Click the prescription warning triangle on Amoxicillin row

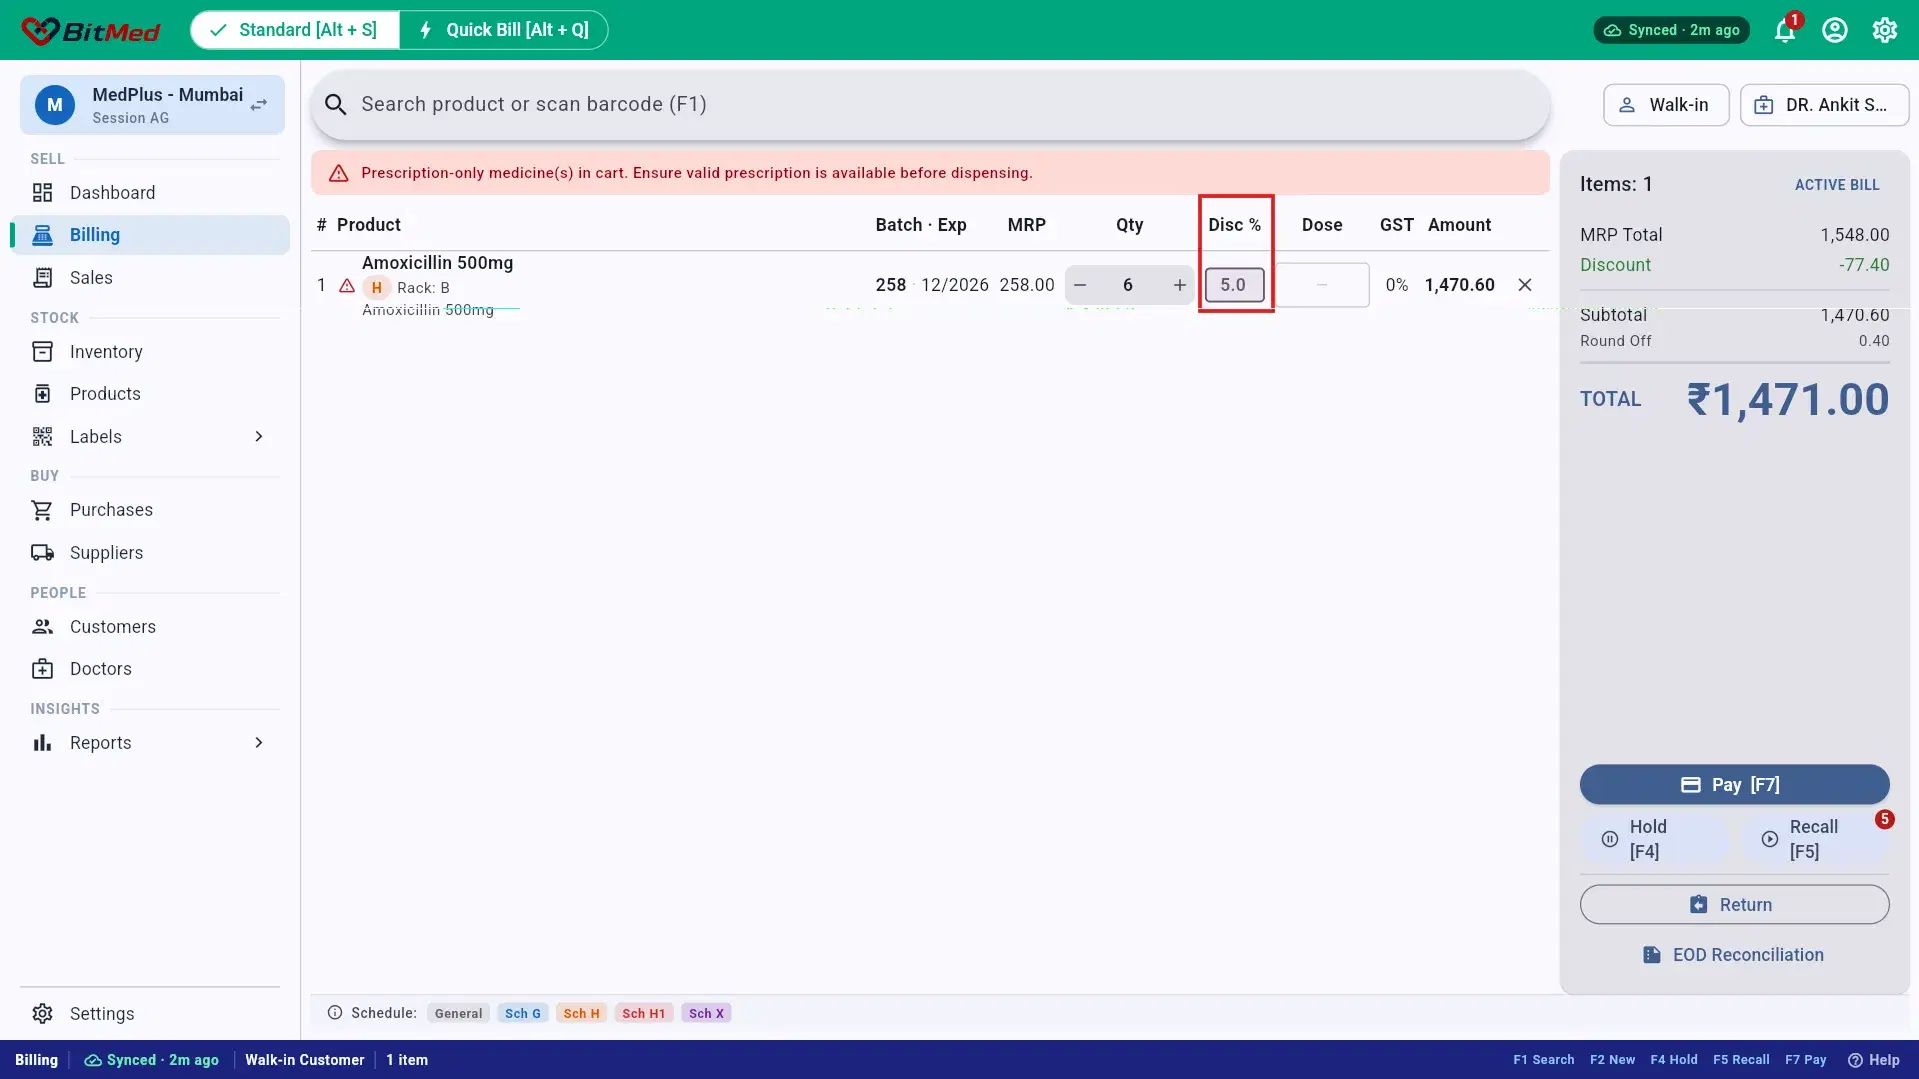tap(347, 286)
